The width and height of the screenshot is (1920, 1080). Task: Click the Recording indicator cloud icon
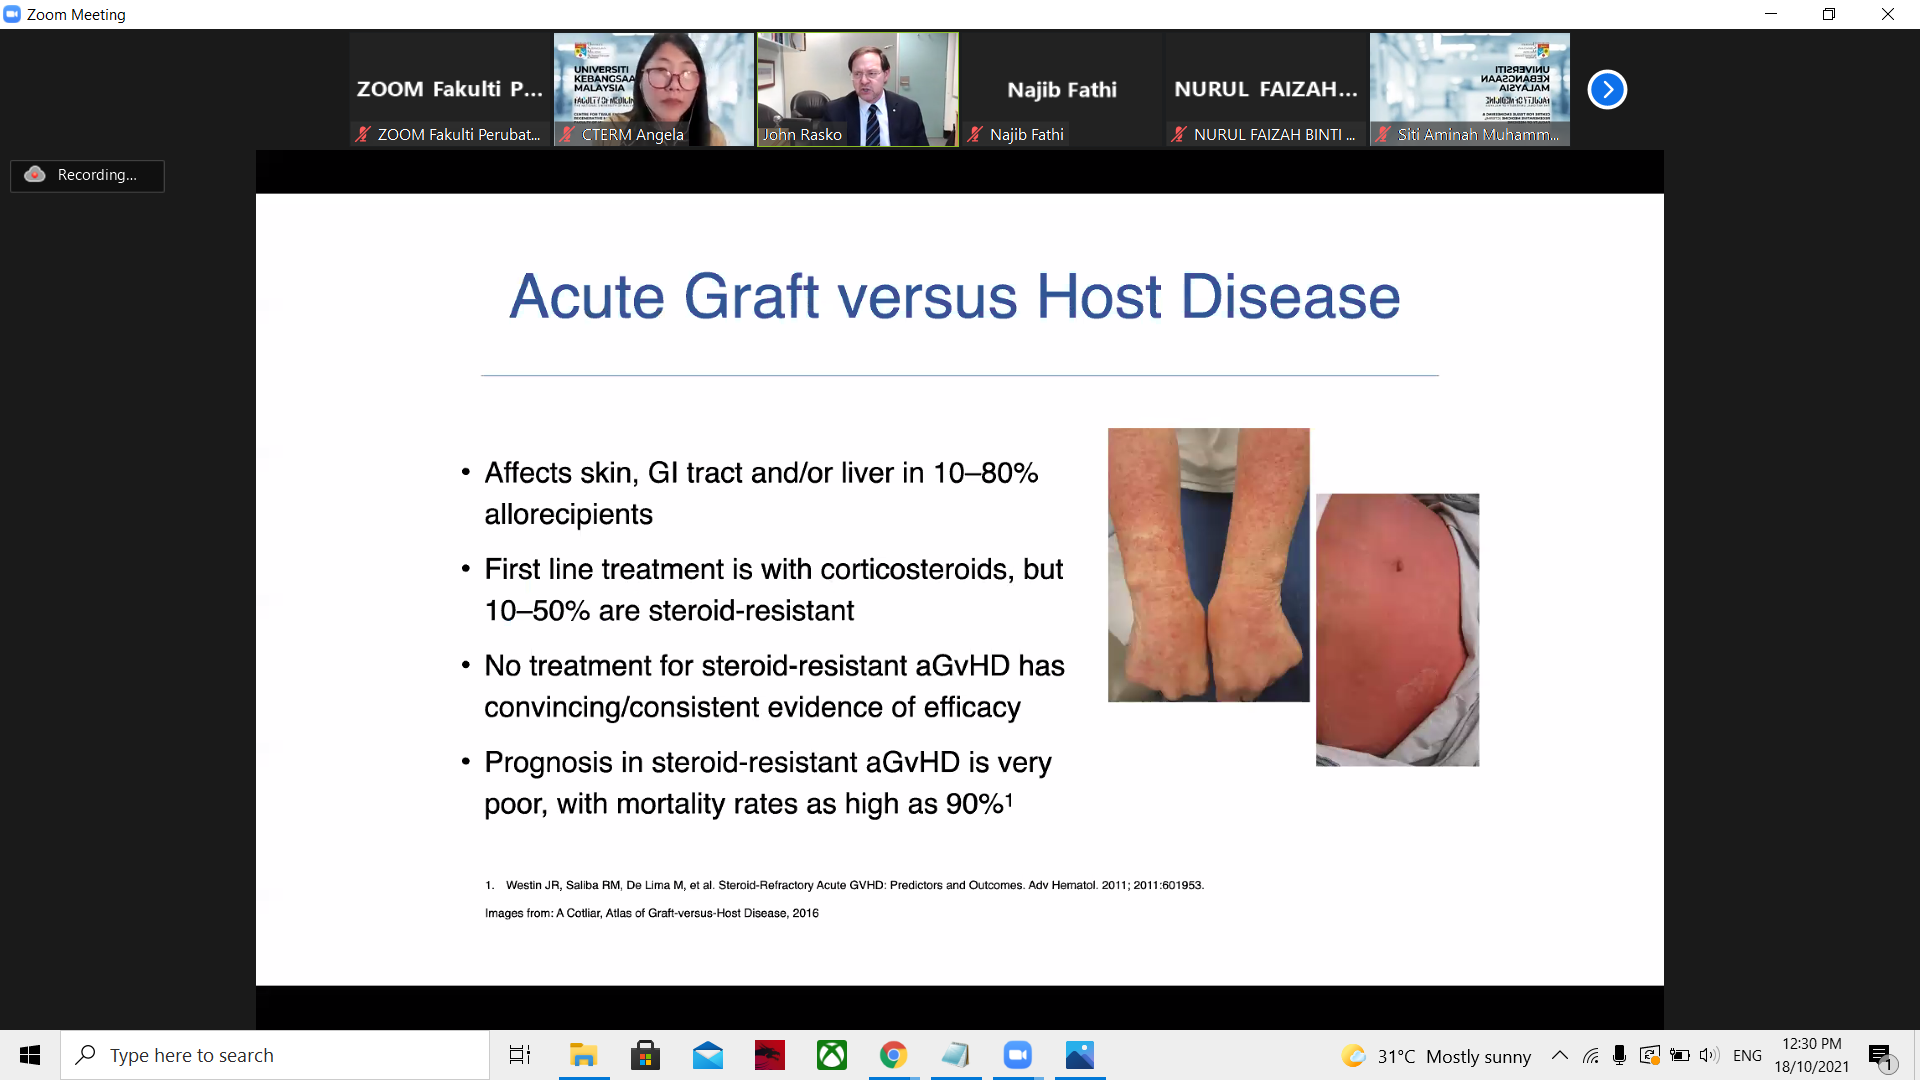[35, 175]
